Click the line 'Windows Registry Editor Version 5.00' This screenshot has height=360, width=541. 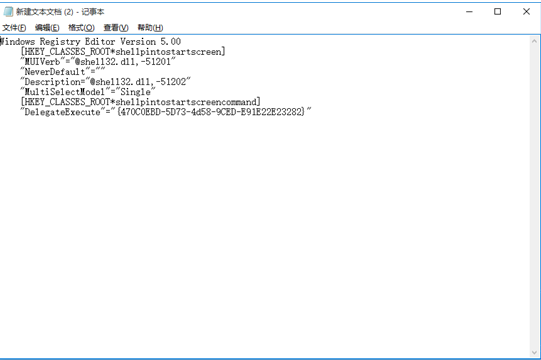(90, 42)
